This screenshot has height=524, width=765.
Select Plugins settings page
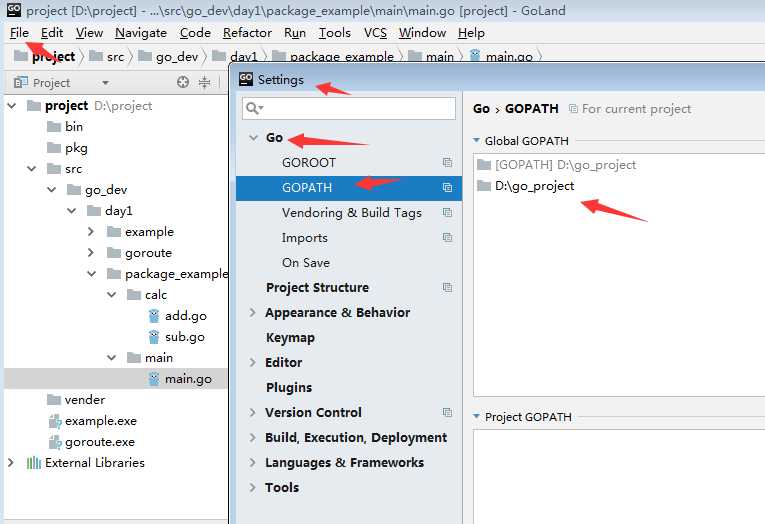[x=289, y=387]
